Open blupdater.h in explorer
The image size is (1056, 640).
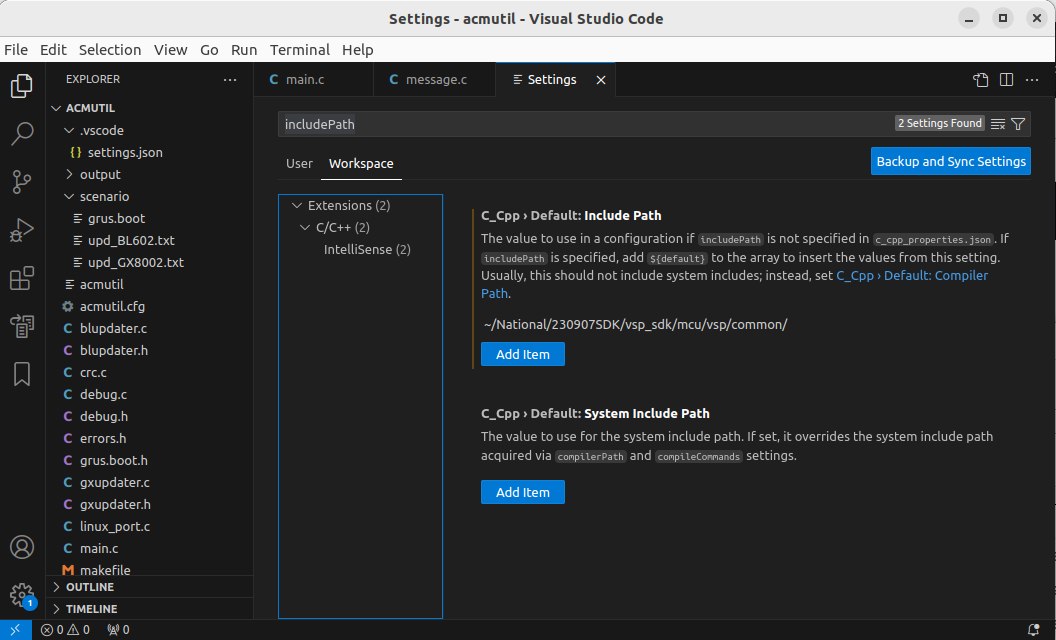(114, 350)
